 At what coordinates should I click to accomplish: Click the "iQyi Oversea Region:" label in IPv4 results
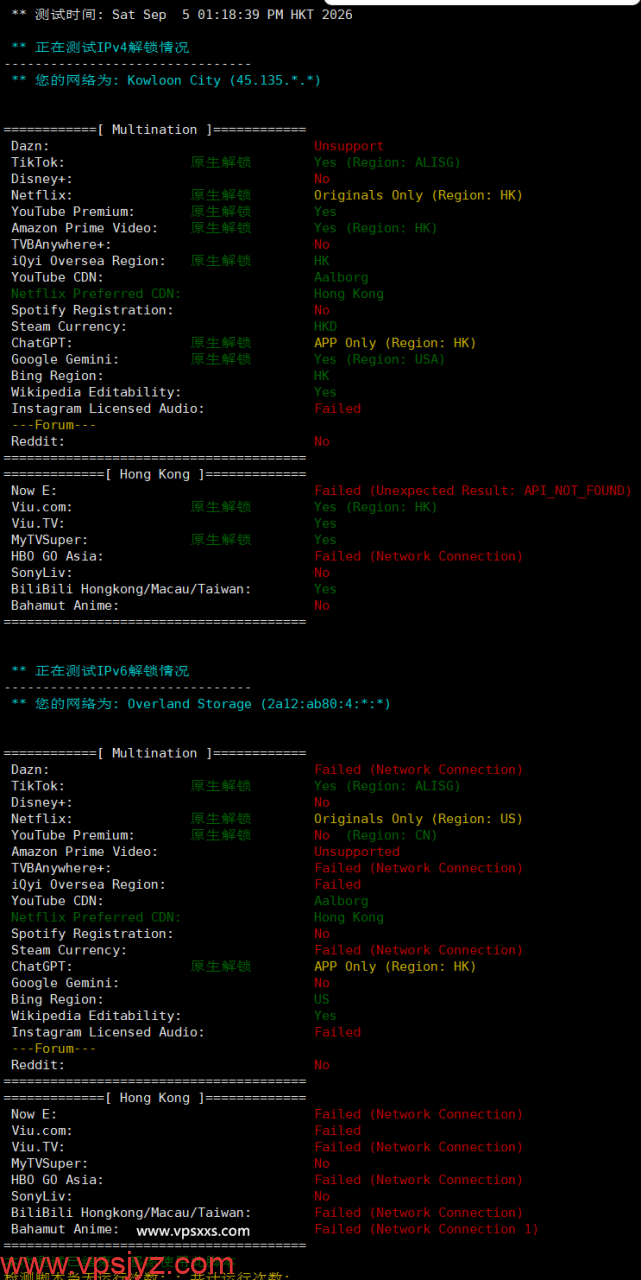pyautogui.click(x=89, y=261)
